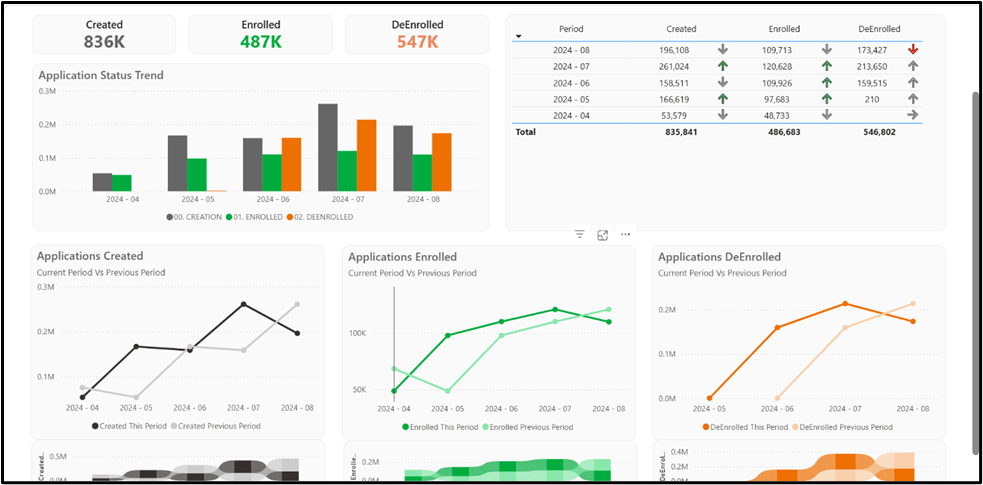Image resolution: width=983 pixels, height=485 pixels.
Task: Click gray down arrow beside 196,108 Created
Action: coord(722,50)
